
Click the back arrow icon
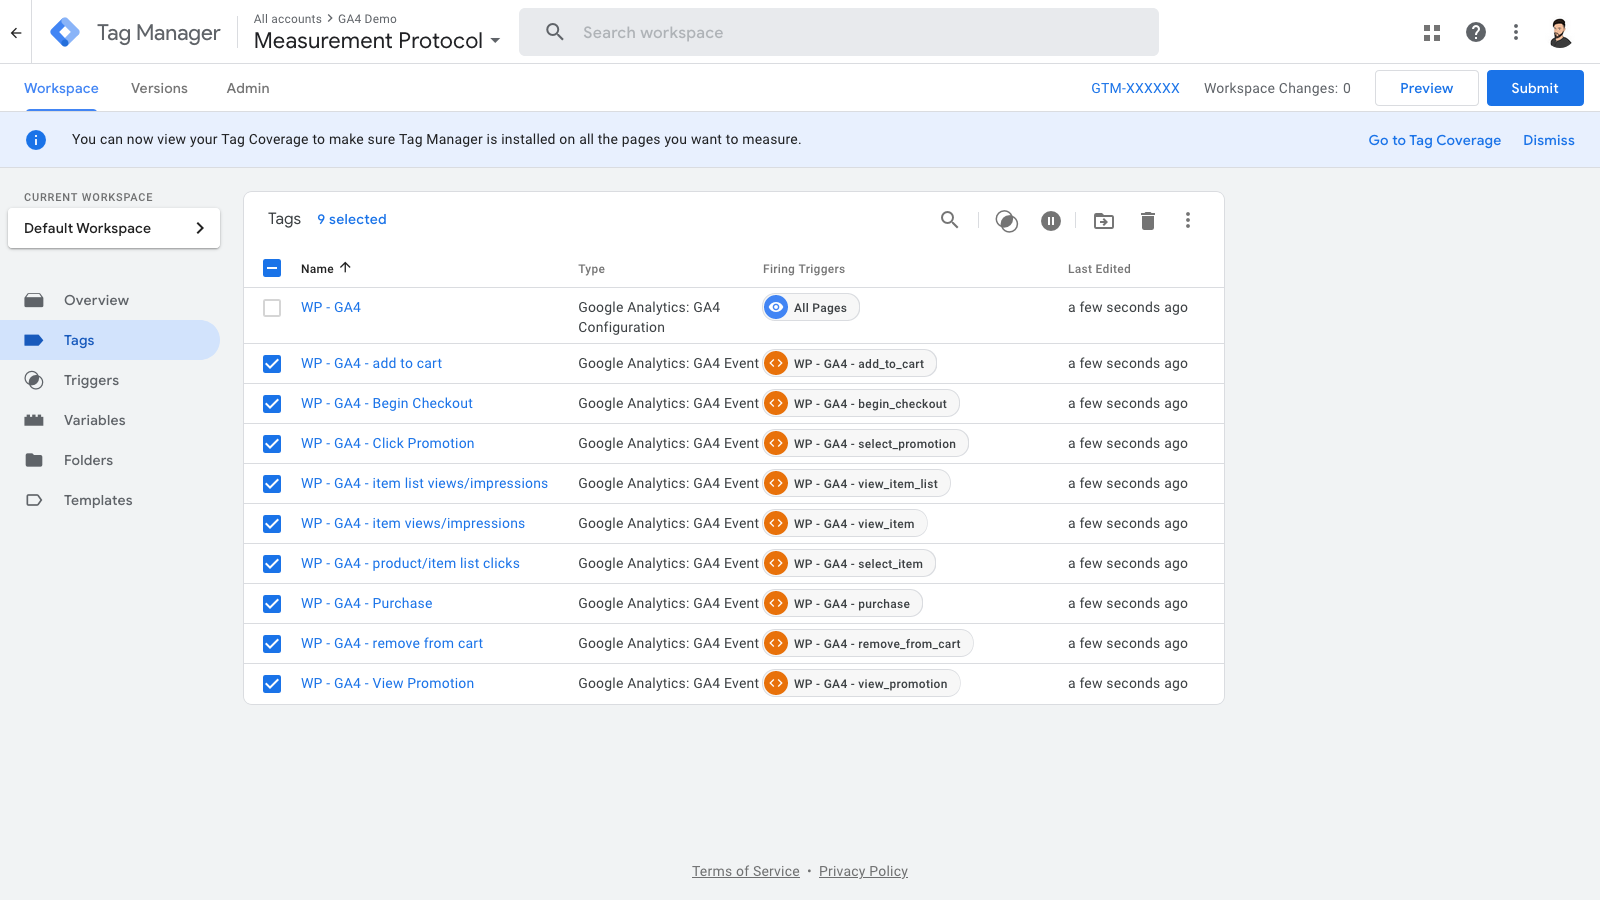(16, 32)
